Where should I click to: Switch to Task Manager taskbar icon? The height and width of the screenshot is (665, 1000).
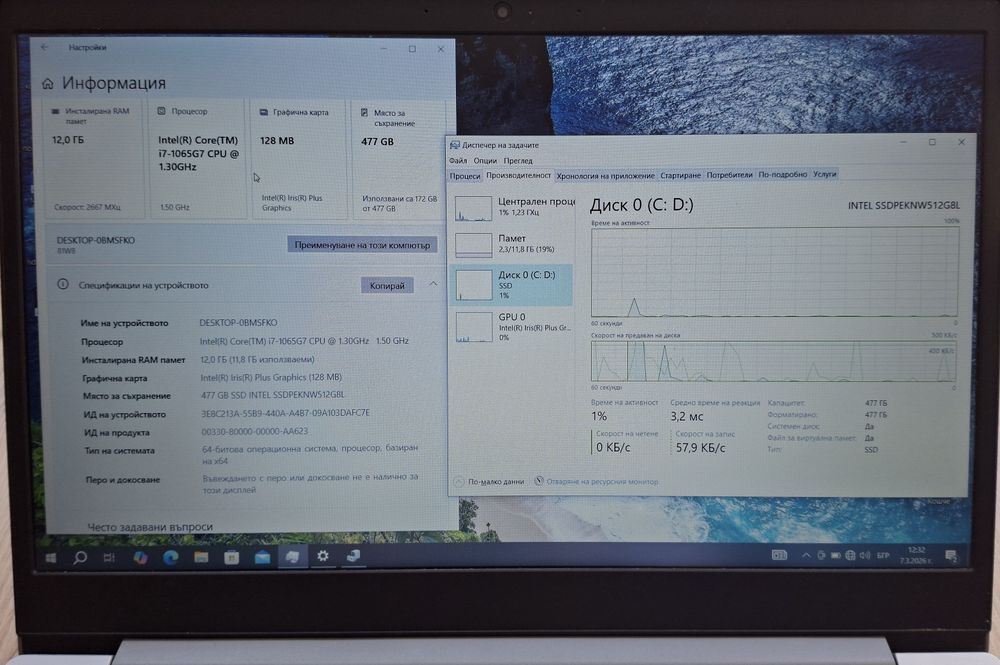tap(353, 556)
